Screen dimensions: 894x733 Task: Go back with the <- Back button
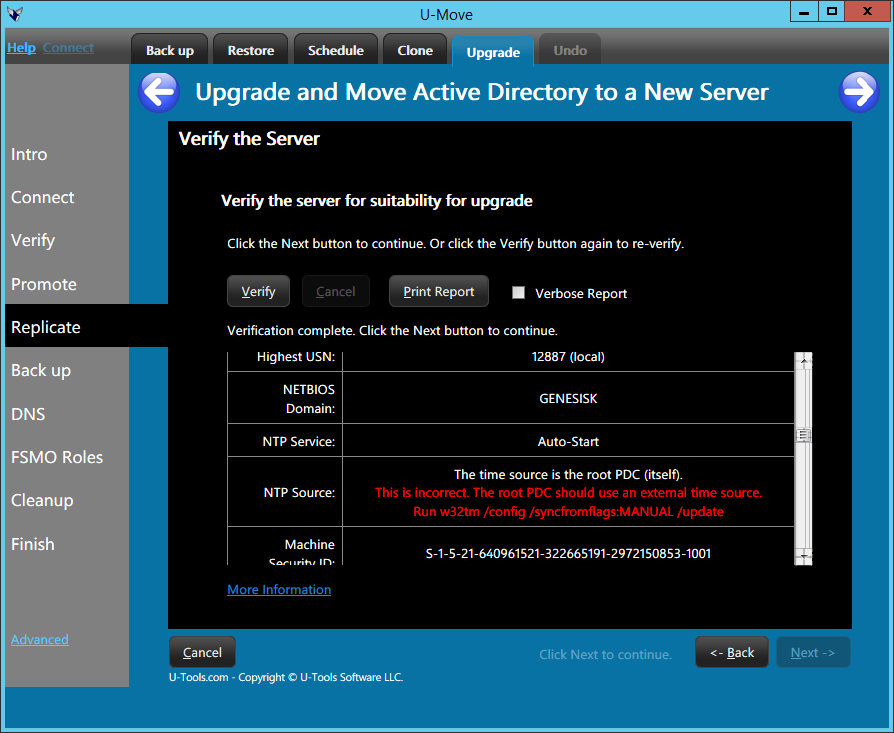click(732, 652)
